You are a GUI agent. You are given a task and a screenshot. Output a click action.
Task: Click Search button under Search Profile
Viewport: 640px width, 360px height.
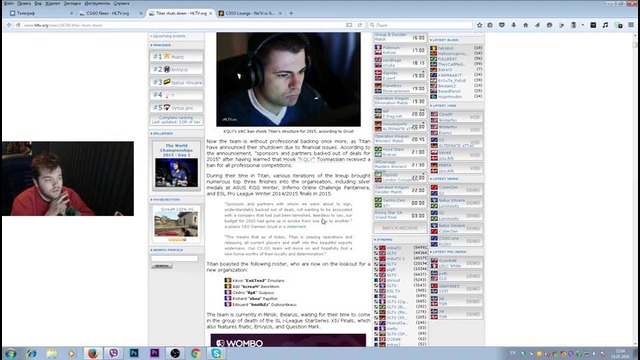click(162, 266)
